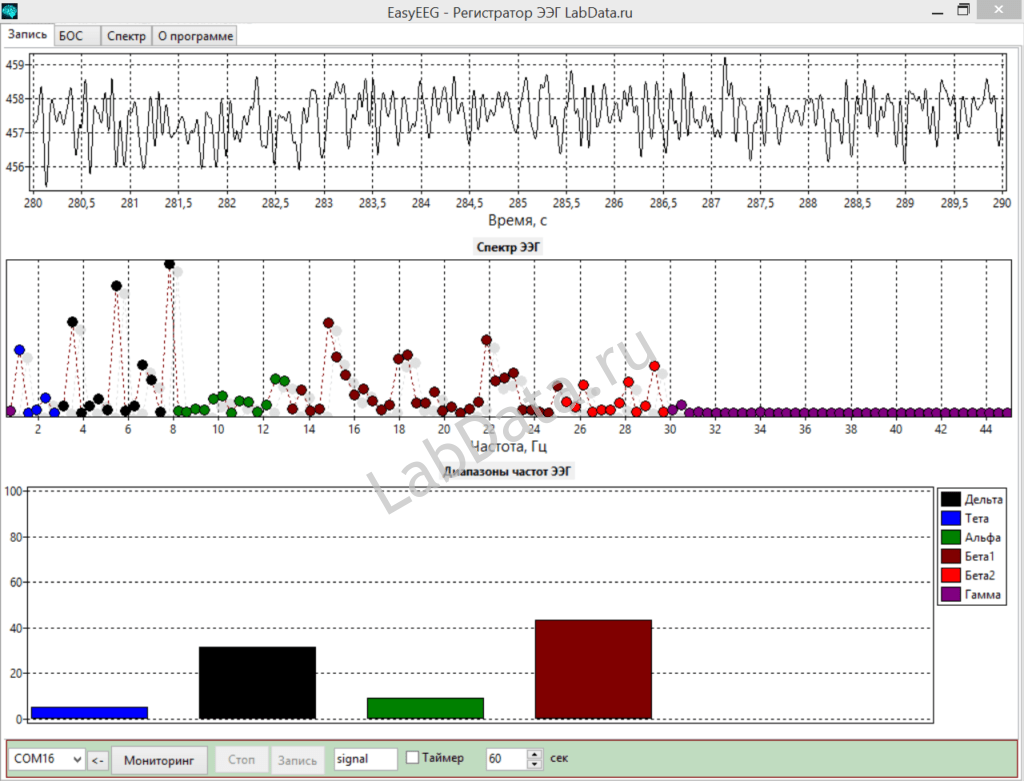Click the bright red Бета2 legend swatch

pyautogui.click(x=951, y=575)
